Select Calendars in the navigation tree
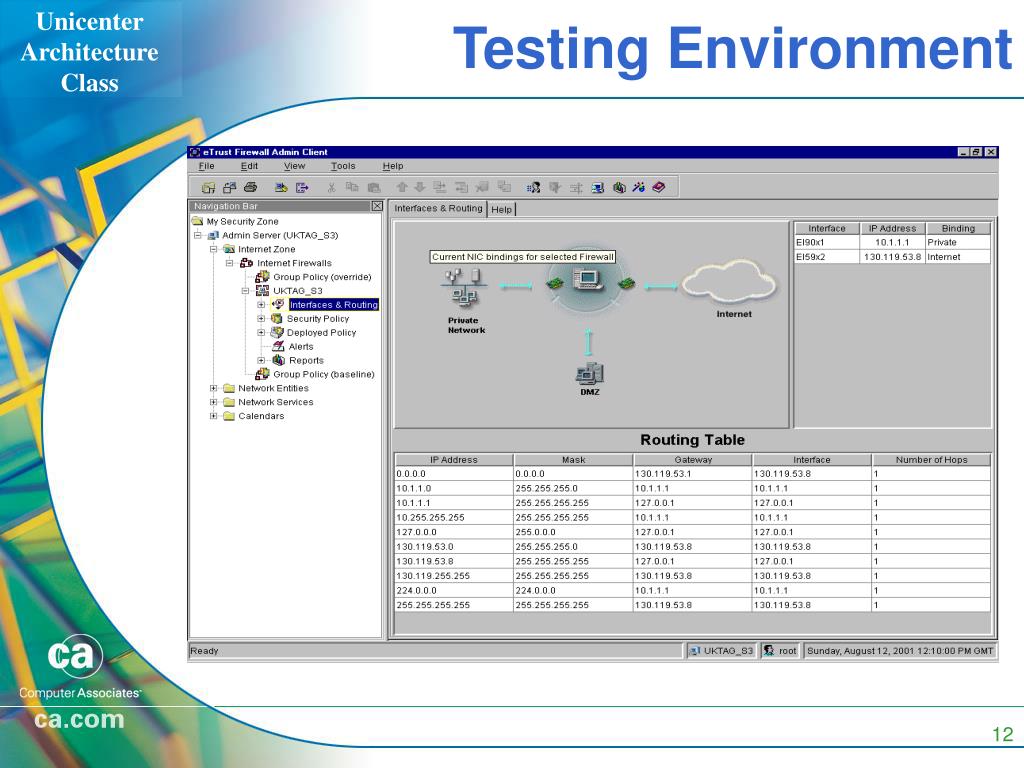 (x=261, y=416)
